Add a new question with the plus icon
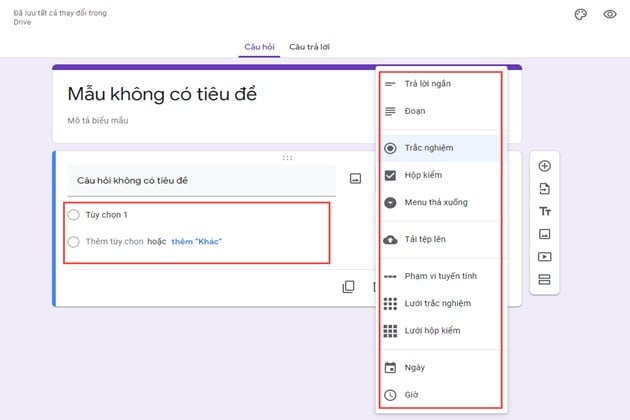 point(544,166)
